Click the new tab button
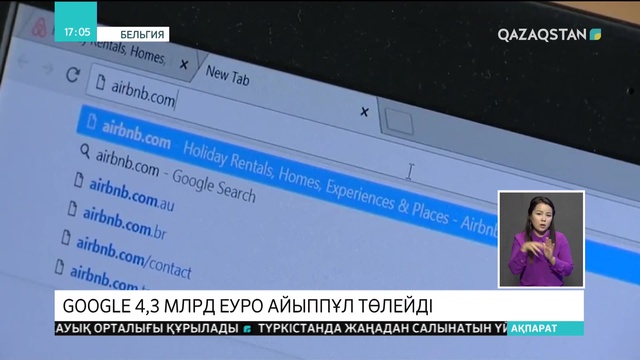The height and width of the screenshot is (360, 640). (x=398, y=122)
